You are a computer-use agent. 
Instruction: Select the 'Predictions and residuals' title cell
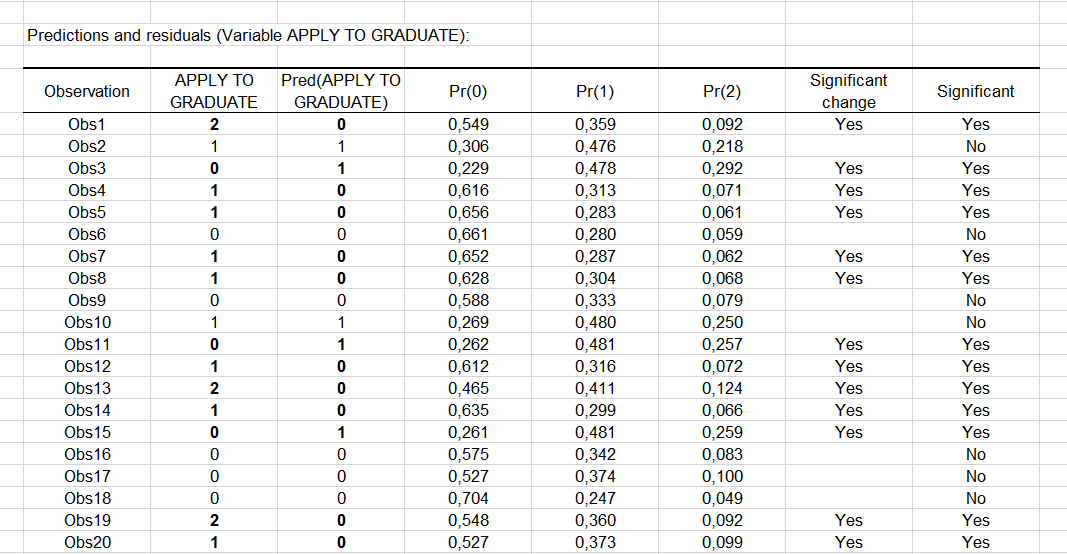pos(248,36)
